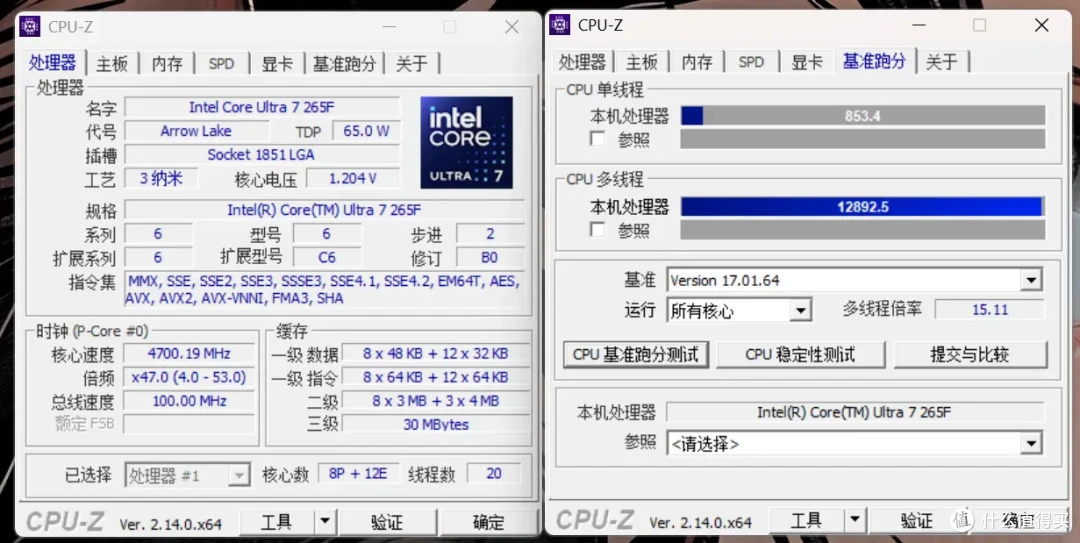Select 处理器 tab in left window
The height and width of the screenshot is (543, 1080).
pyautogui.click(x=52, y=63)
